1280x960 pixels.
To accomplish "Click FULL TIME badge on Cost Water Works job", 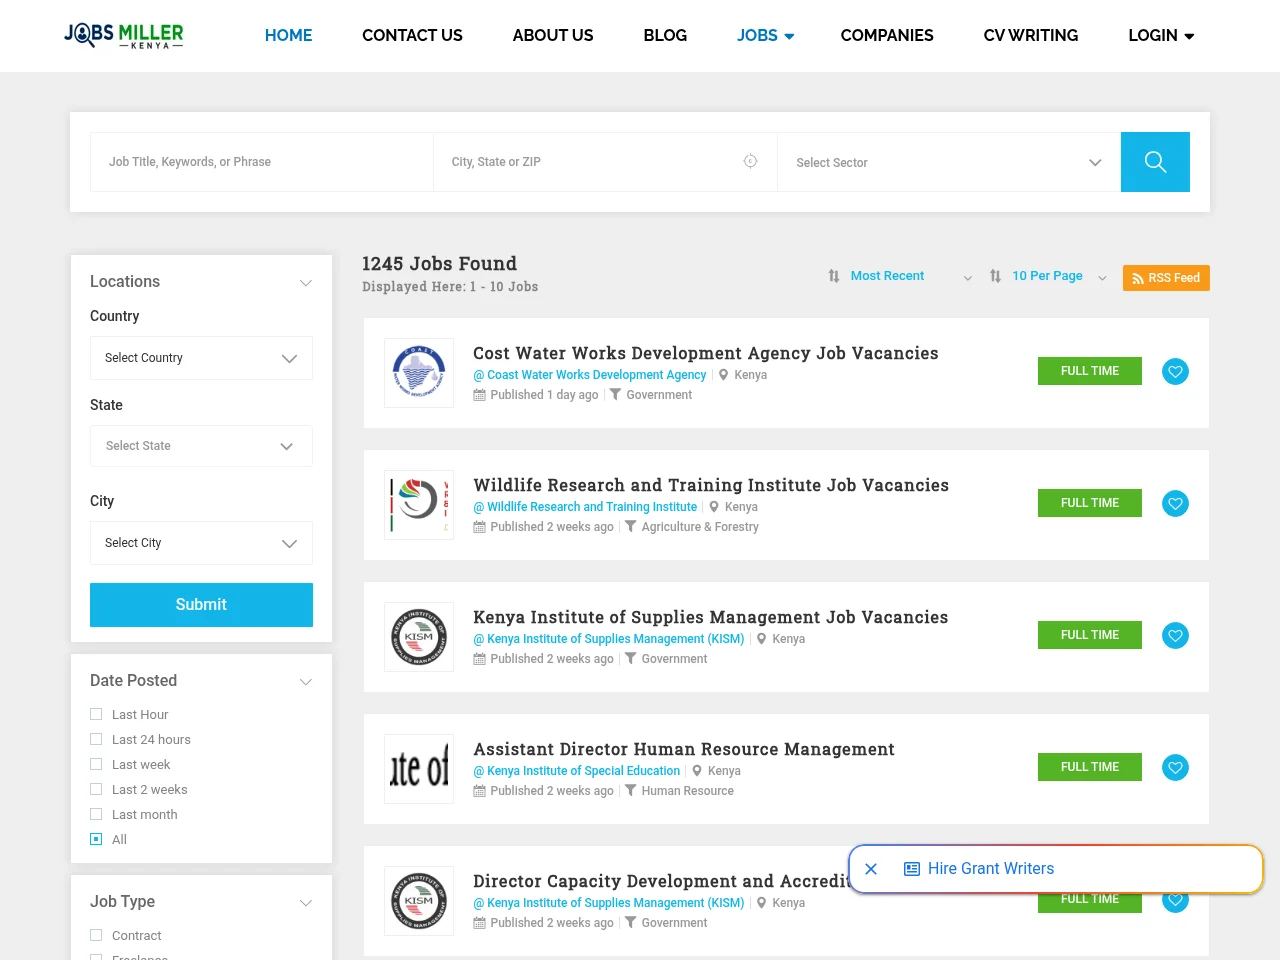I will click(1090, 371).
